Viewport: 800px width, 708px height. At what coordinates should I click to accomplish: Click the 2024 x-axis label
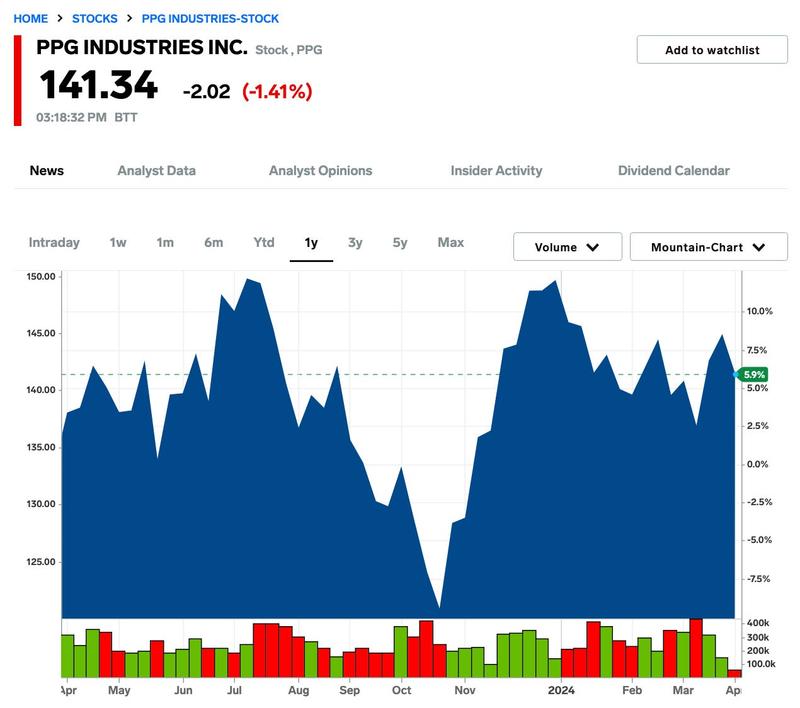tap(561, 690)
